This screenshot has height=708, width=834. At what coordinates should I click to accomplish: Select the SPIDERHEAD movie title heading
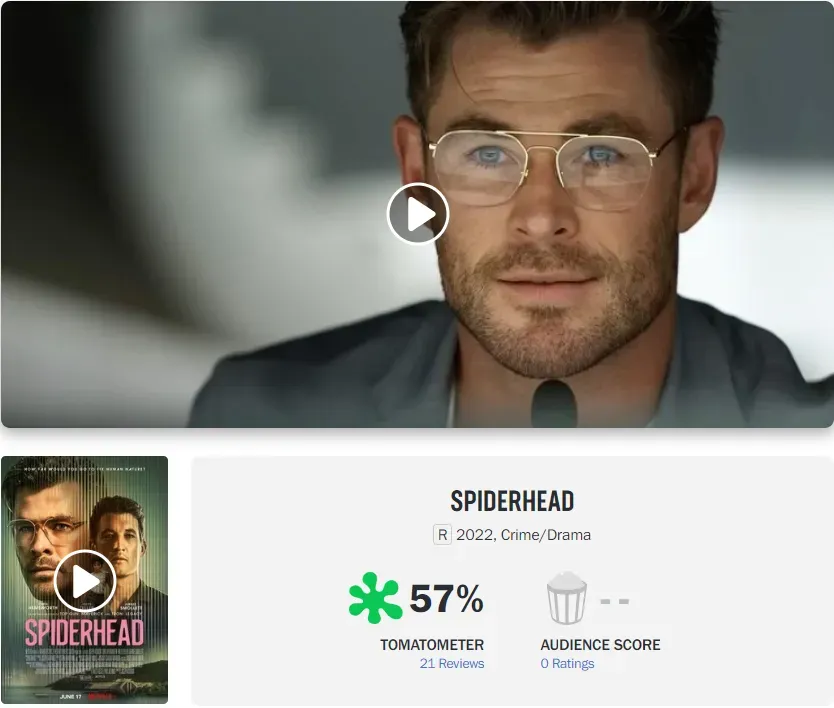tap(512, 501)
